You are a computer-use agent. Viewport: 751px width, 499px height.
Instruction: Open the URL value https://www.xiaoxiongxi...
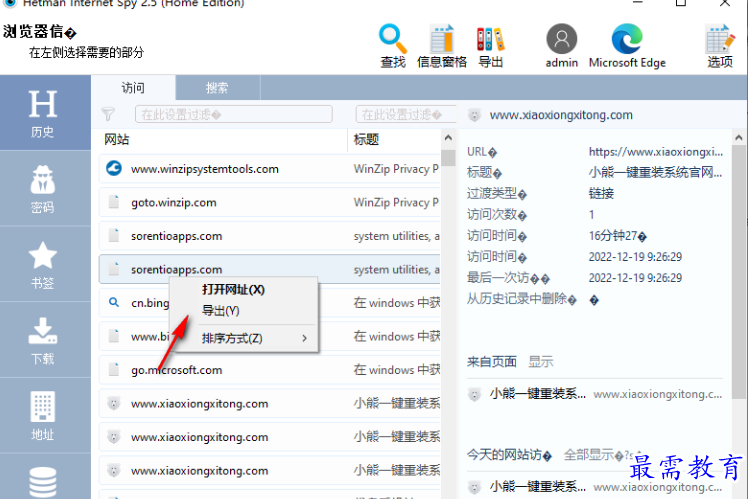[656, 152]
